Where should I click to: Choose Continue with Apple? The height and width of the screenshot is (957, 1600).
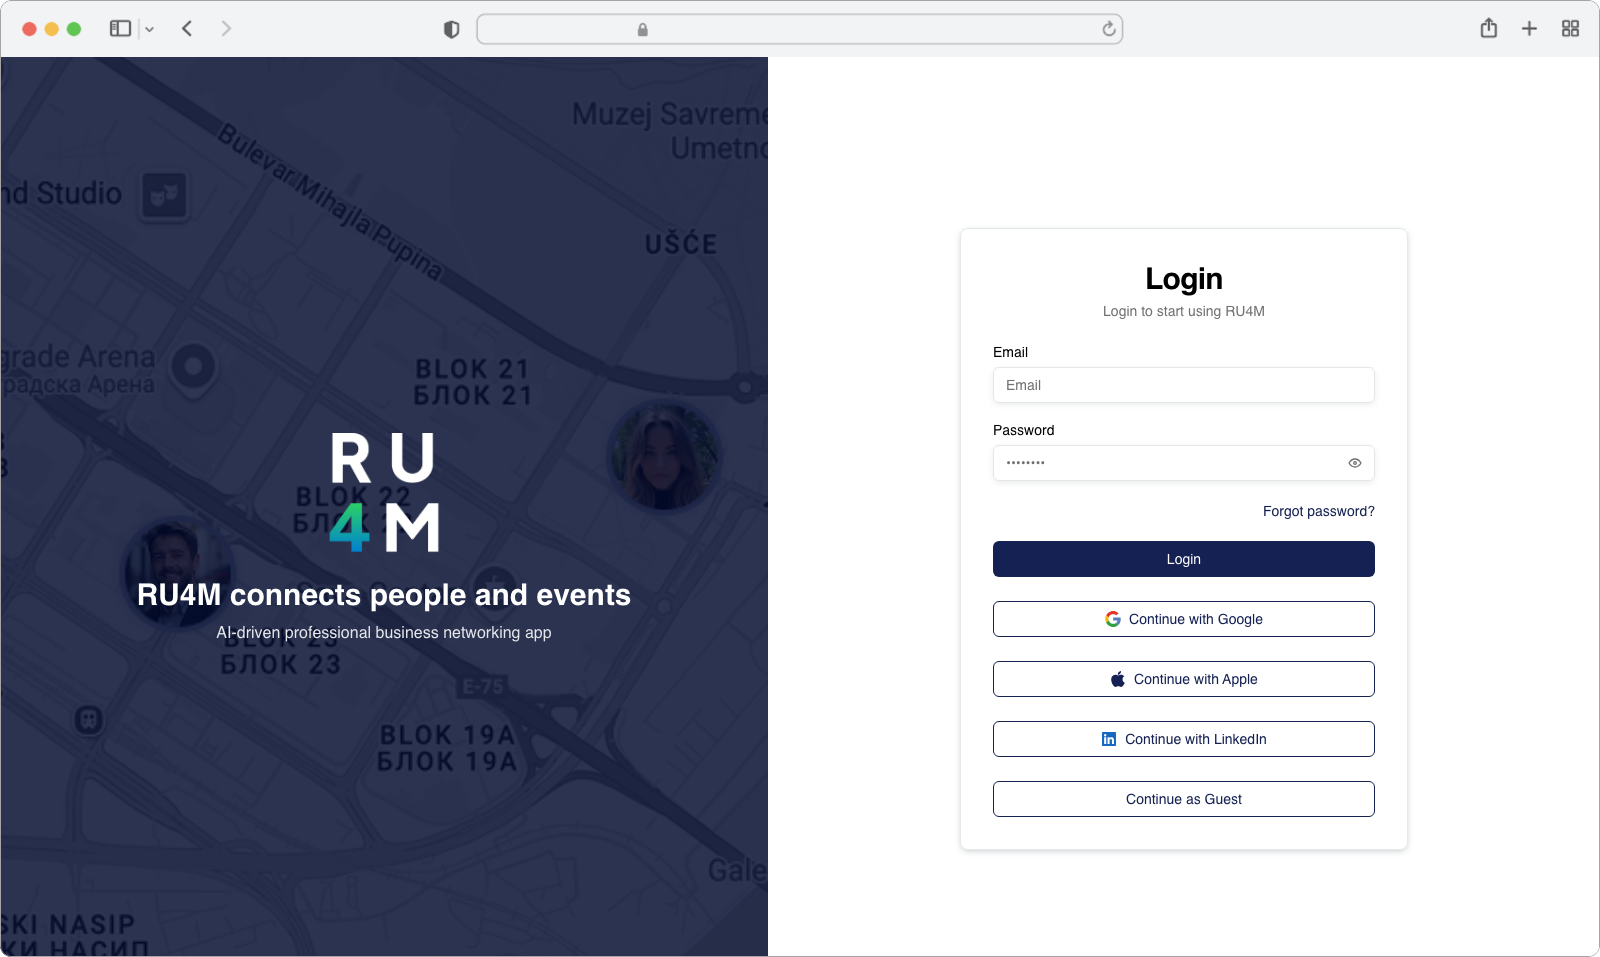click(x=1183, y=679)
